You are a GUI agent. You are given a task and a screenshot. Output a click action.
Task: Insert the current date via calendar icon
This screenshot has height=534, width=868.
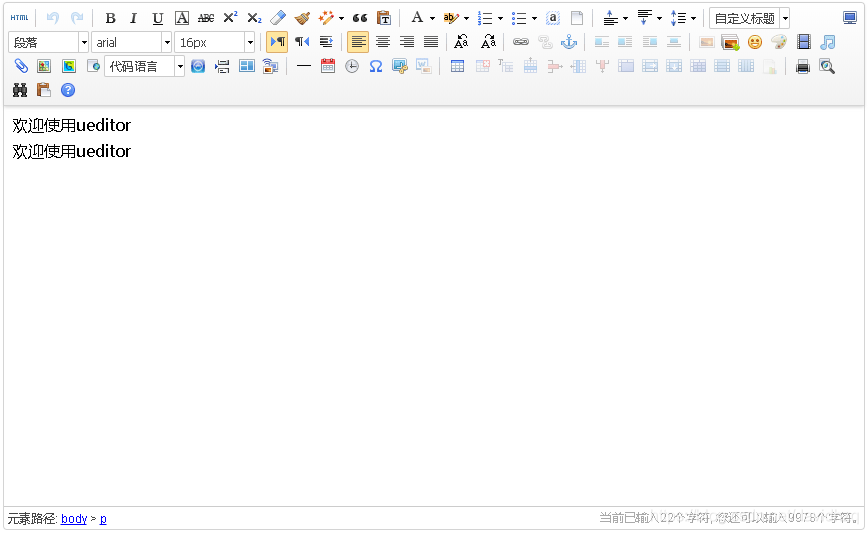[328, 66]
